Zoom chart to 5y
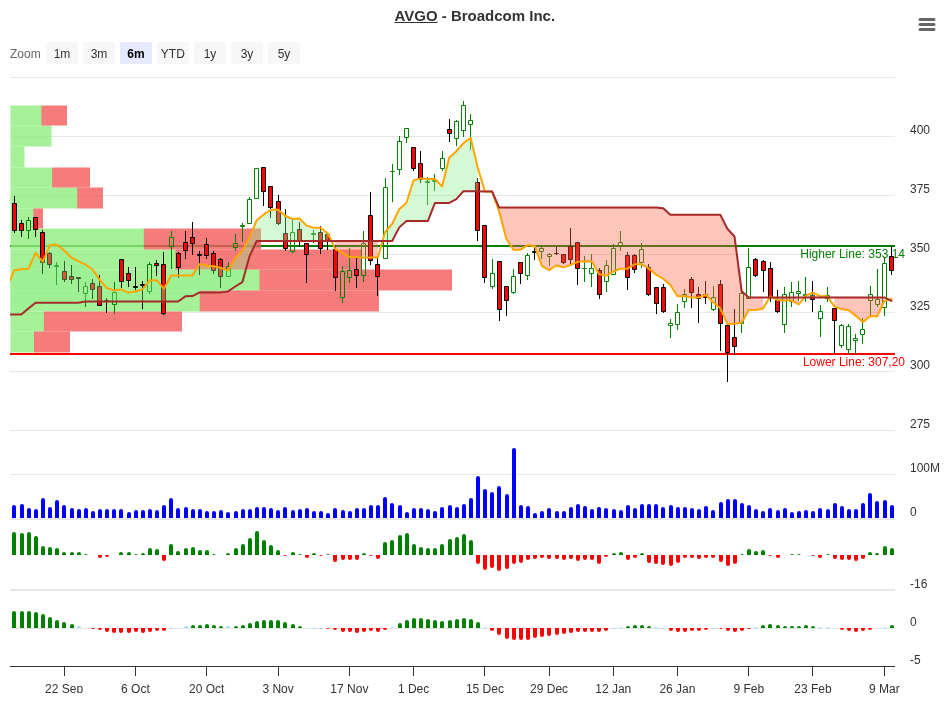This screenshot has width=950, height=720. coord(284,53)
